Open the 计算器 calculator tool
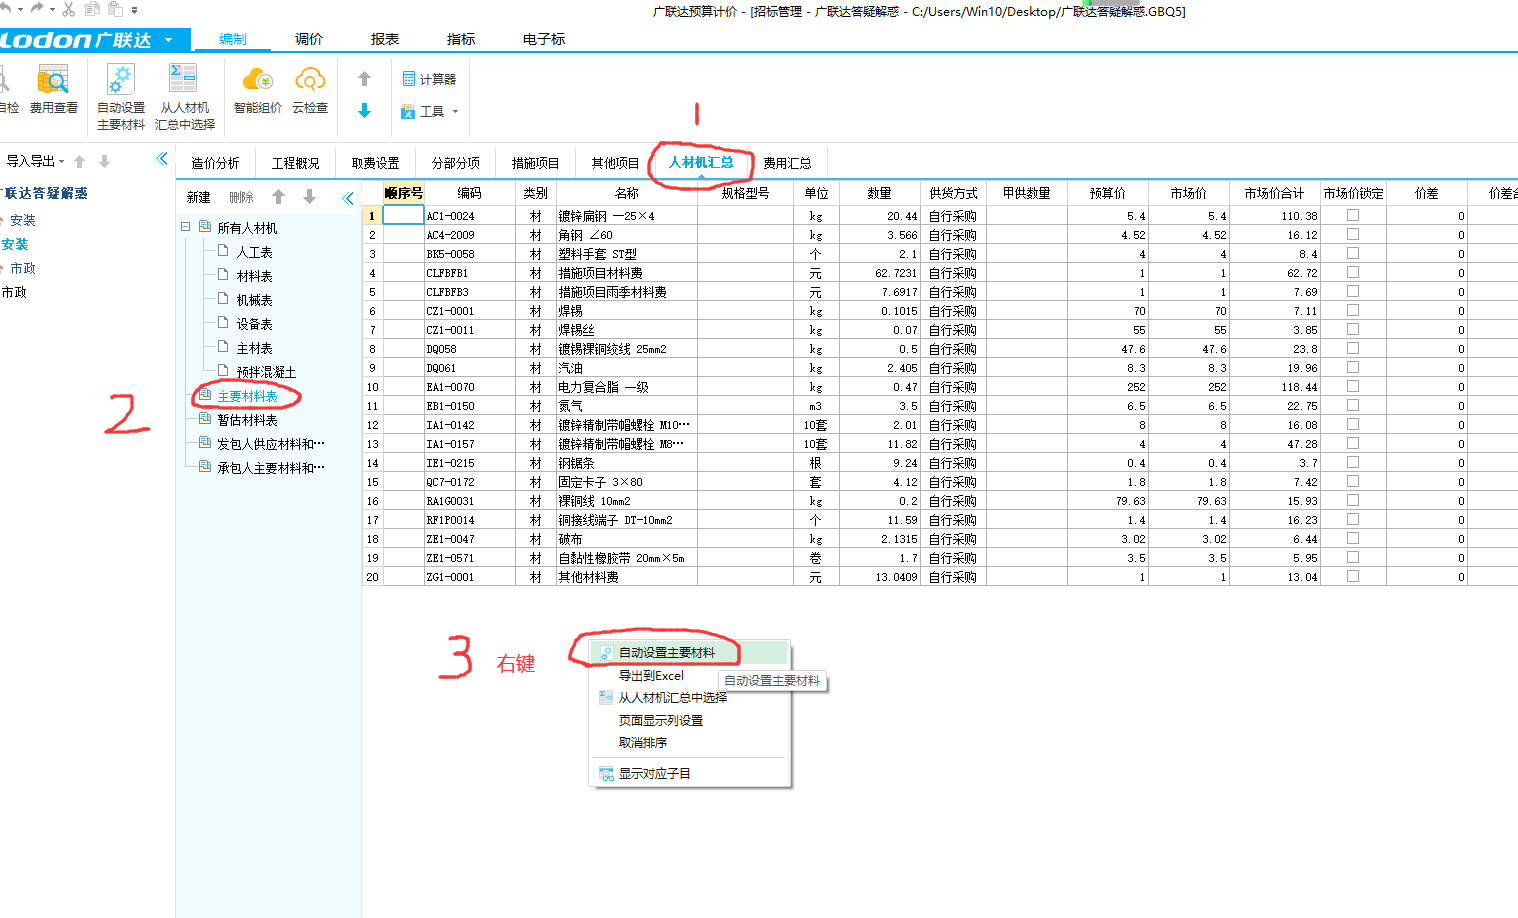 pos(408,79)
